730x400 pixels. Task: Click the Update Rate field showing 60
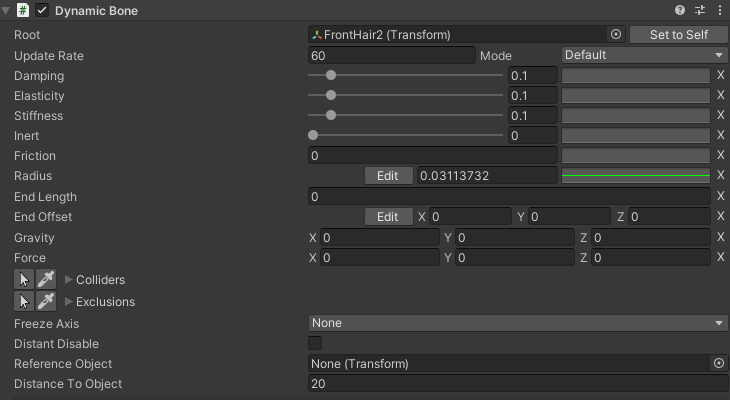392,55
